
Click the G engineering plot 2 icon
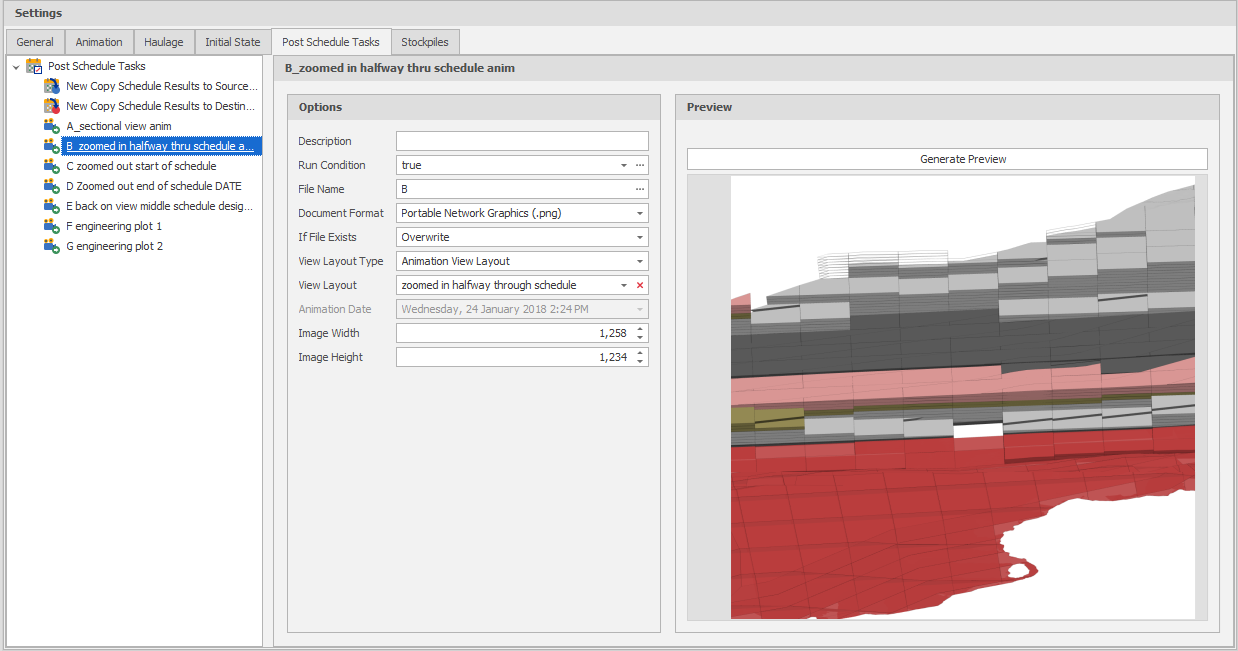(x=52, y=246)
